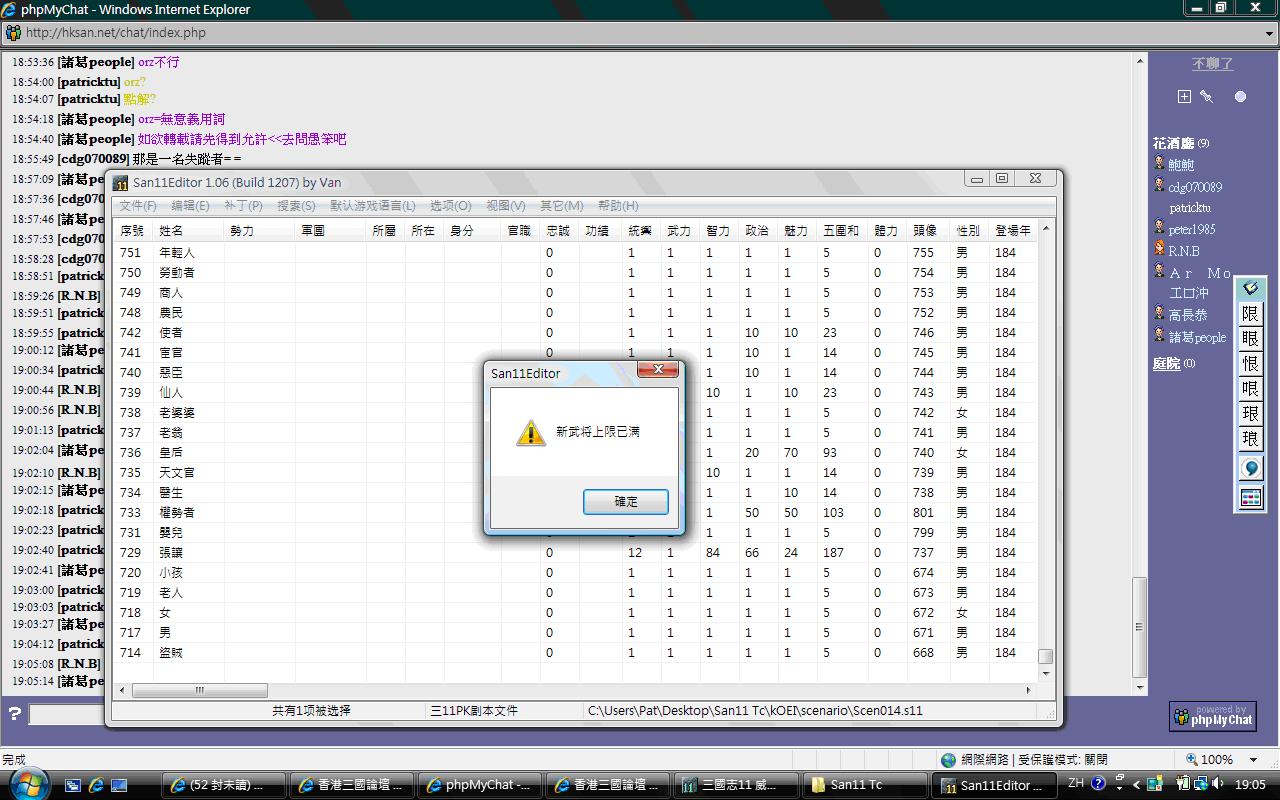This screenshot has height=800, width=1280.
Task: Click the 不聊了 exit chat link
Action: tap(1212, 64)
